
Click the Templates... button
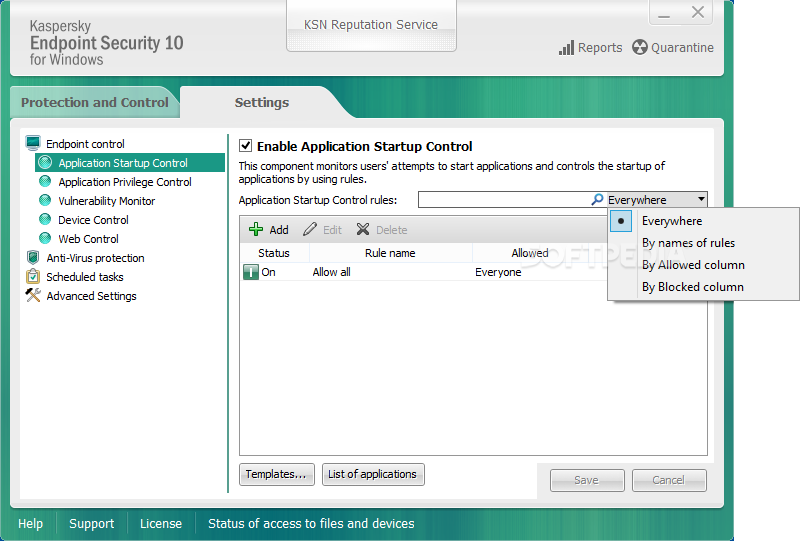(x=277, y=474)
